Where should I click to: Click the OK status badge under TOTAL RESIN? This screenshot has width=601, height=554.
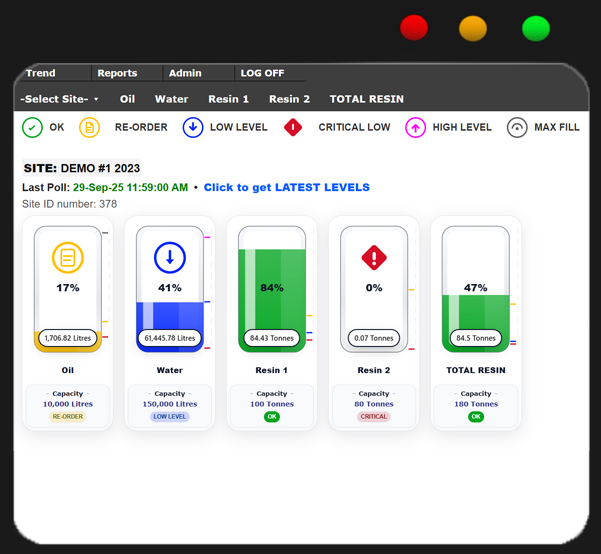pos(476,417)
